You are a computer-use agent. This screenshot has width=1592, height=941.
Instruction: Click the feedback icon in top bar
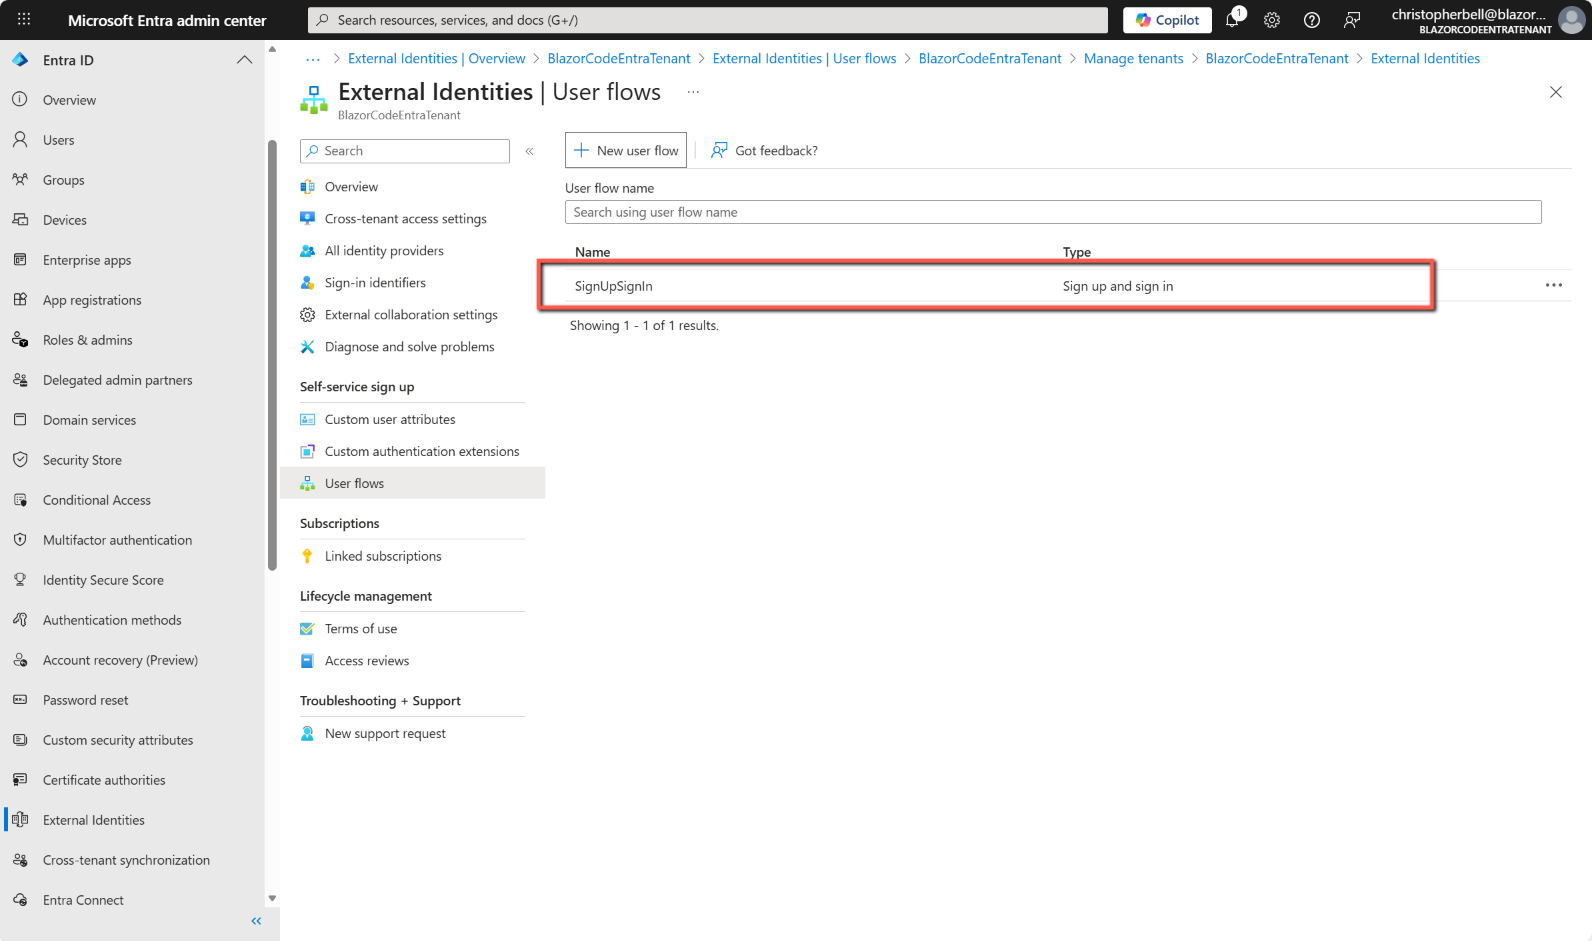point(1352,20)
